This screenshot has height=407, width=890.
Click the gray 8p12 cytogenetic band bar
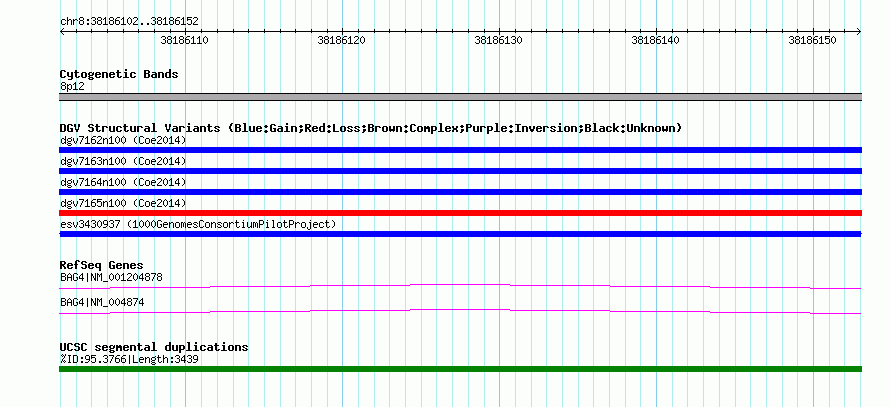tap(460, 97)
